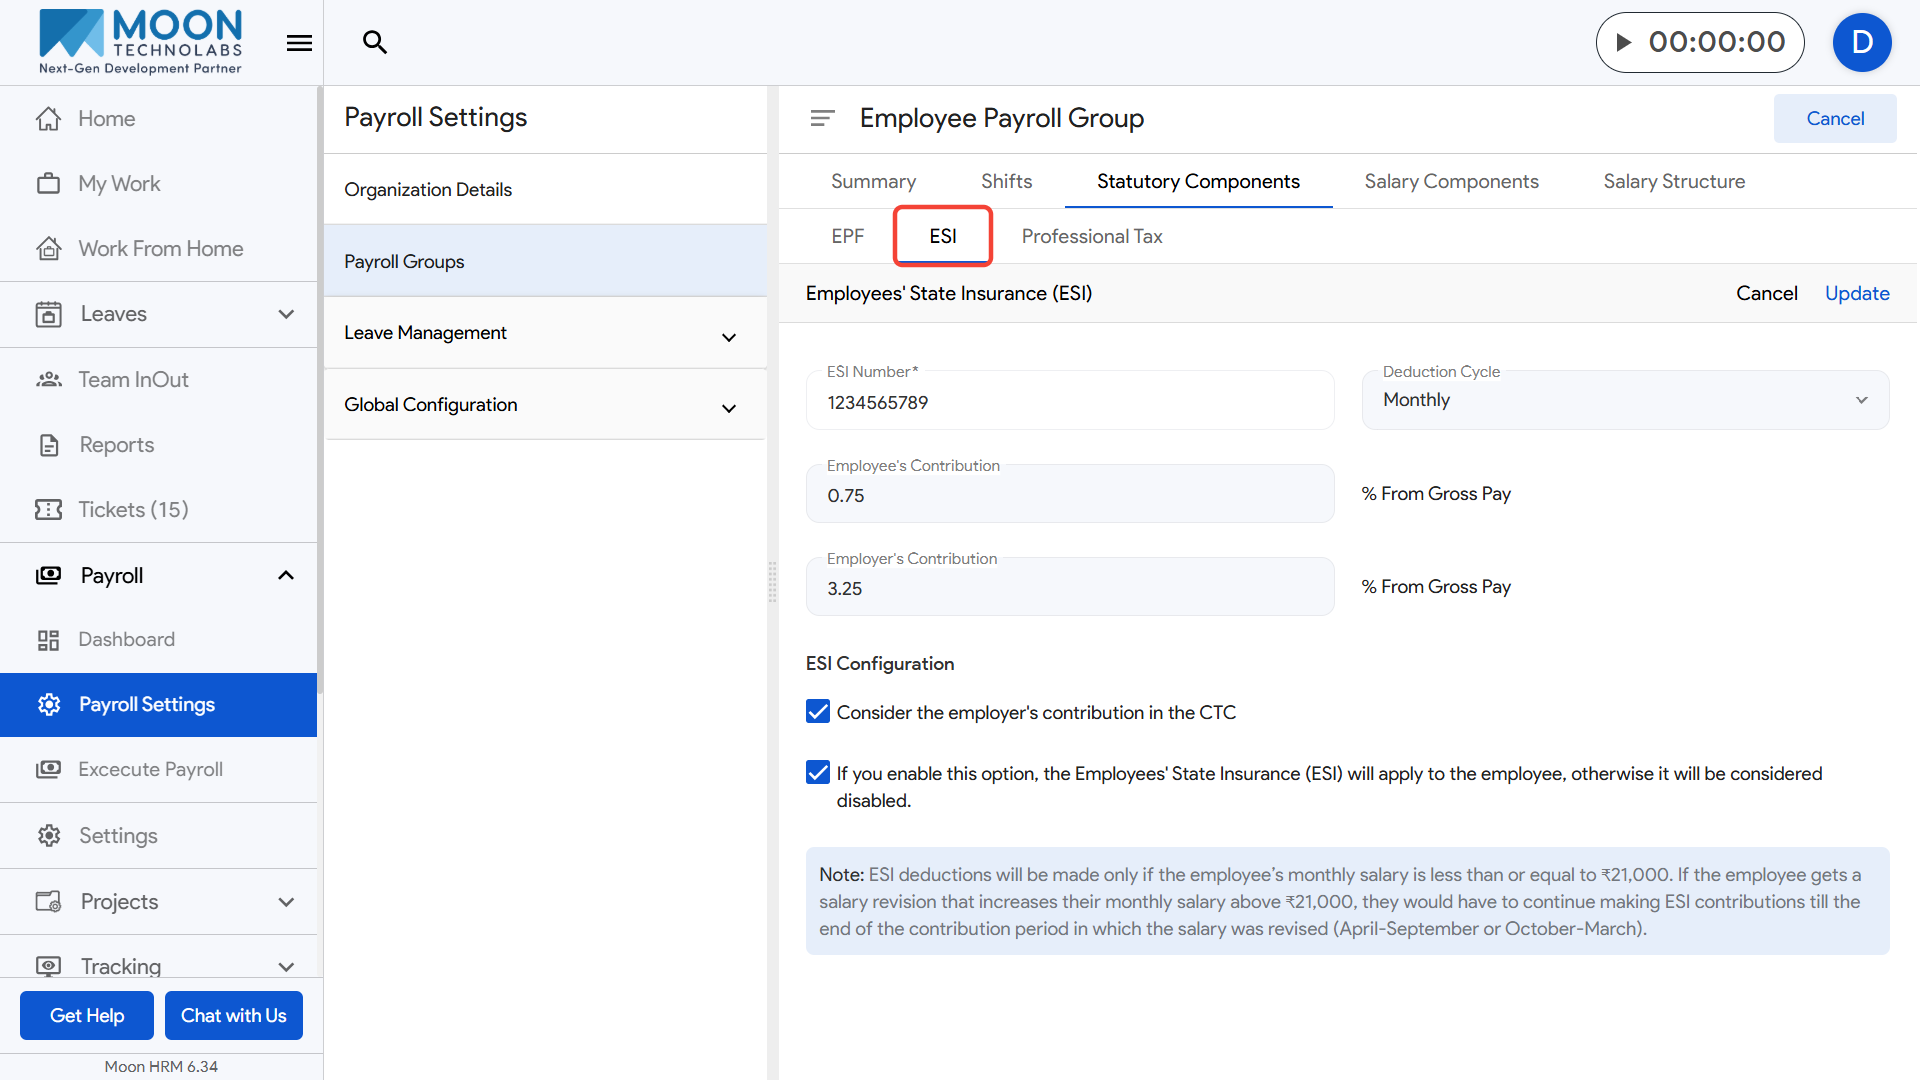
Task: Click the search magnifier icon
Action: [x=375, y=42]
